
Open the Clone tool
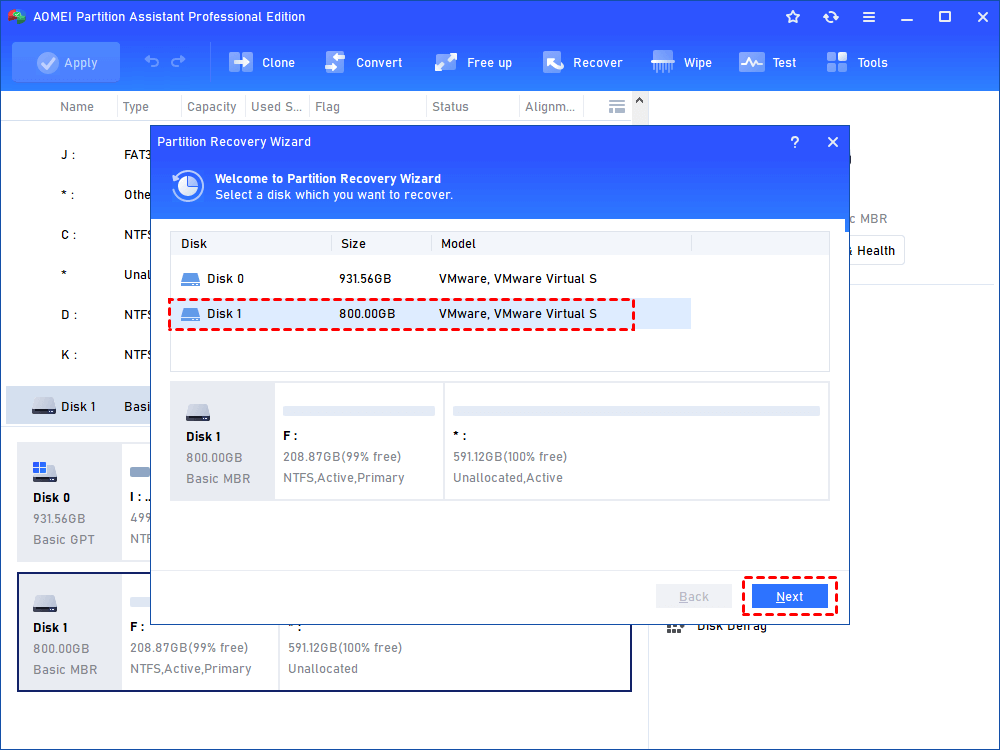[x=261, y=62]
